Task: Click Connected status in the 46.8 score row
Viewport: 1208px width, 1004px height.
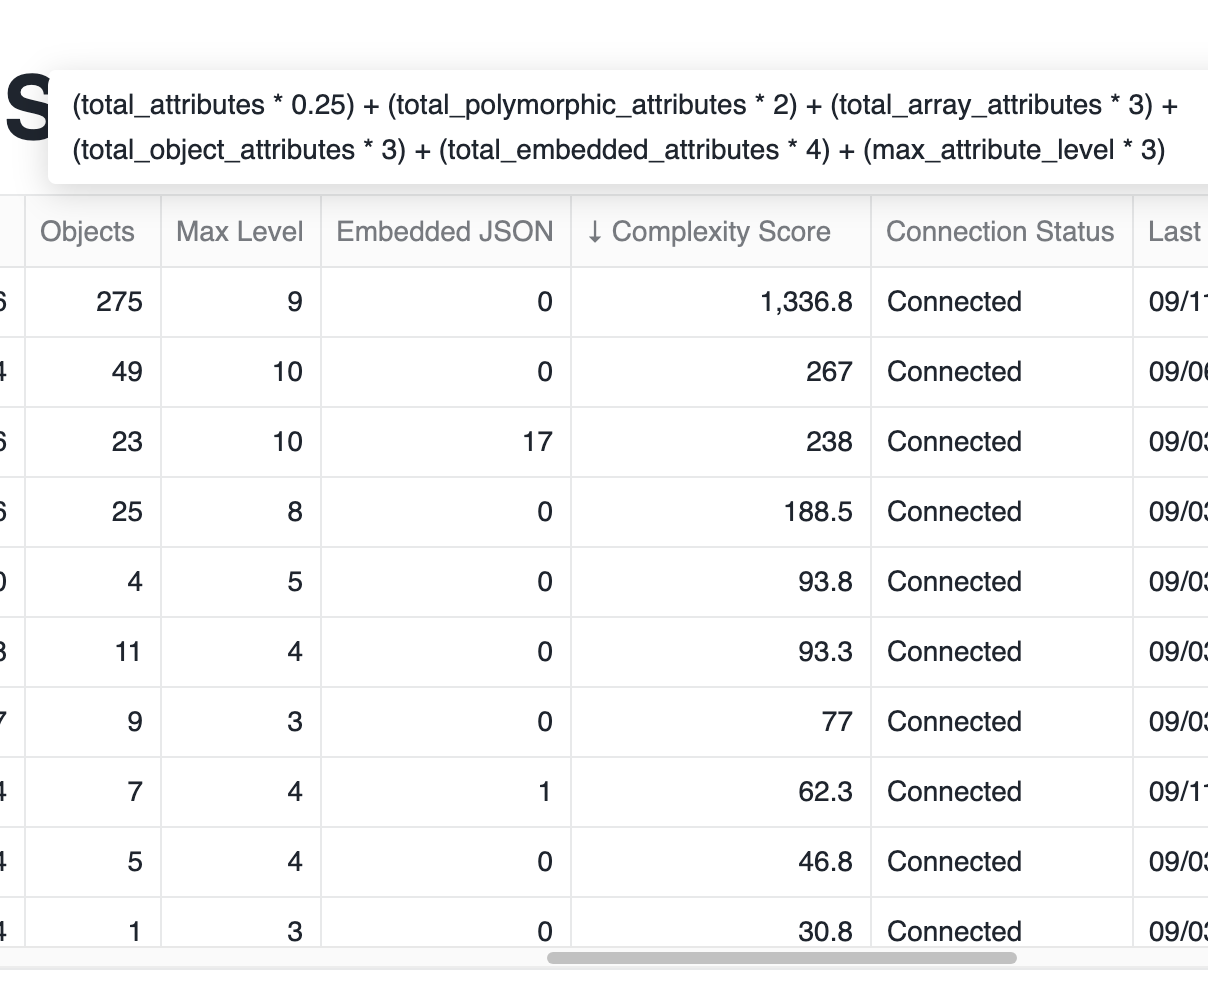Action: coord(954,862)
